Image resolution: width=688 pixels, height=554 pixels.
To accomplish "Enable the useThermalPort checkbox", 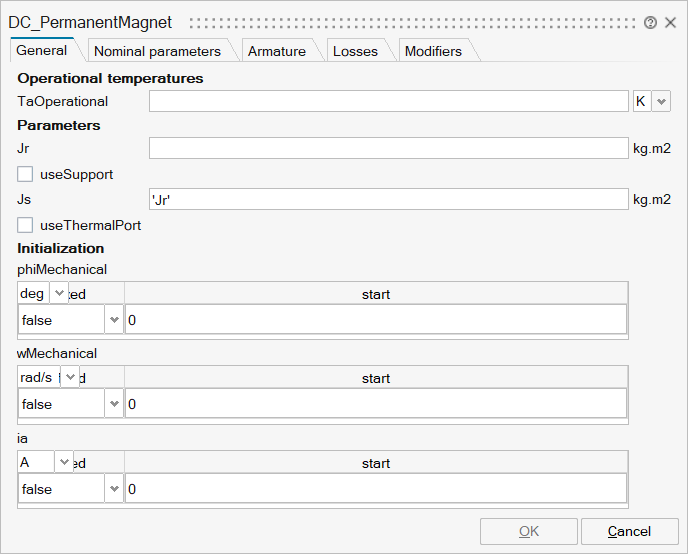I will (25, 225).
